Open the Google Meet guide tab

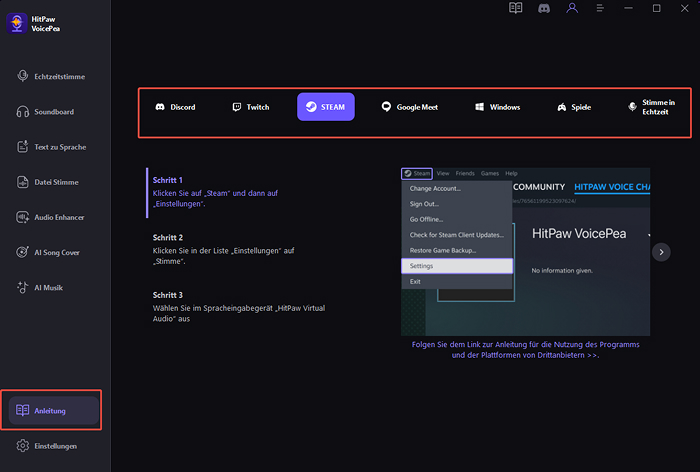(410, 107)
